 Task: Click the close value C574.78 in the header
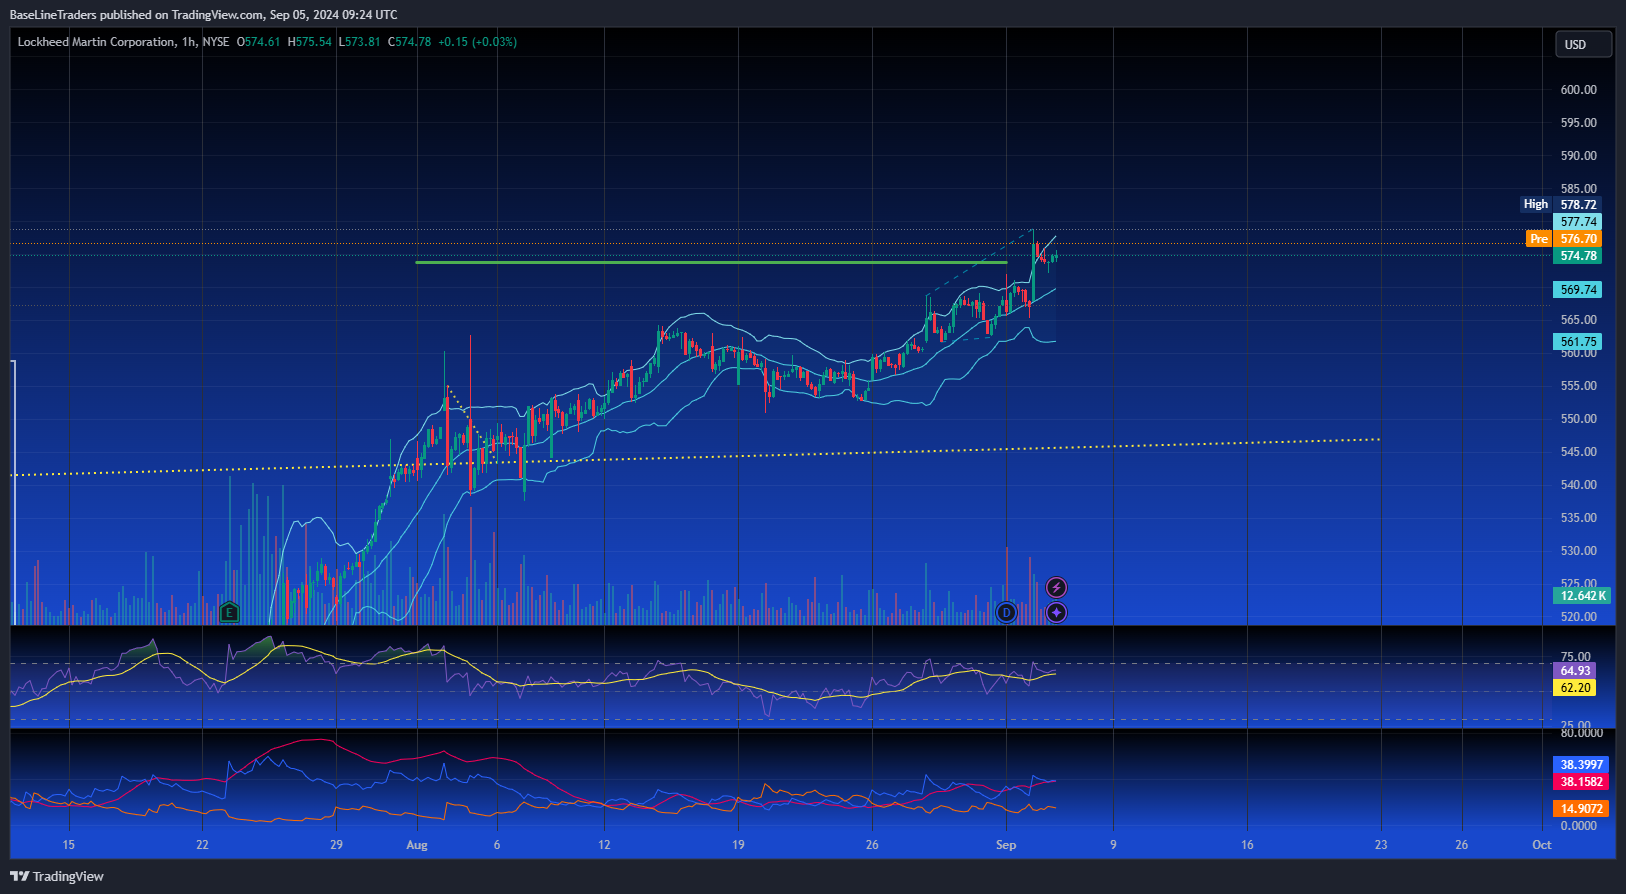click(x=410, y=42)
